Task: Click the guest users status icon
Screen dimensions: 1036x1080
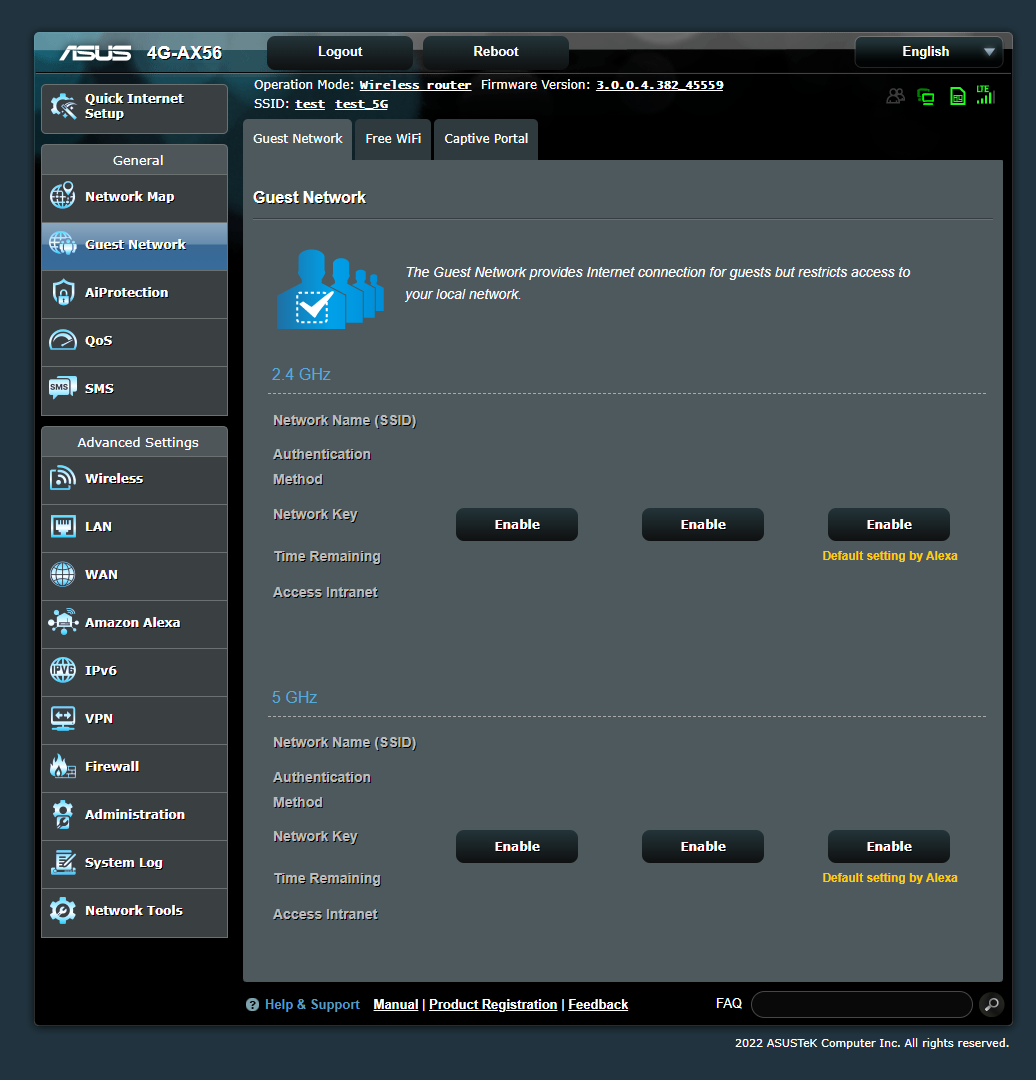Action: (895, 96)
